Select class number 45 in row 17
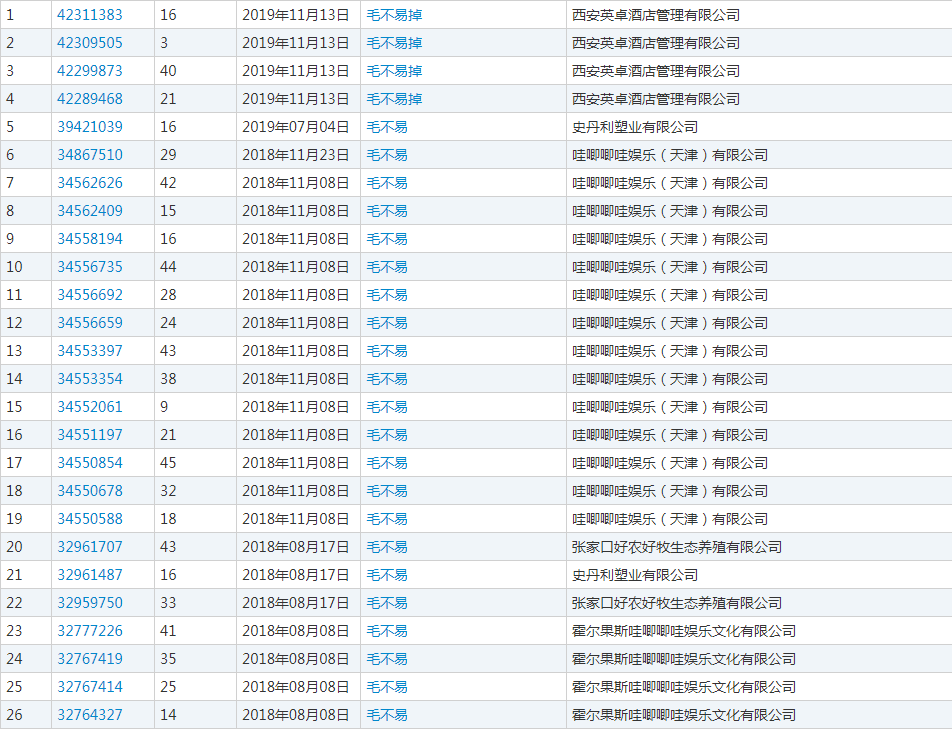 [168, 463]
